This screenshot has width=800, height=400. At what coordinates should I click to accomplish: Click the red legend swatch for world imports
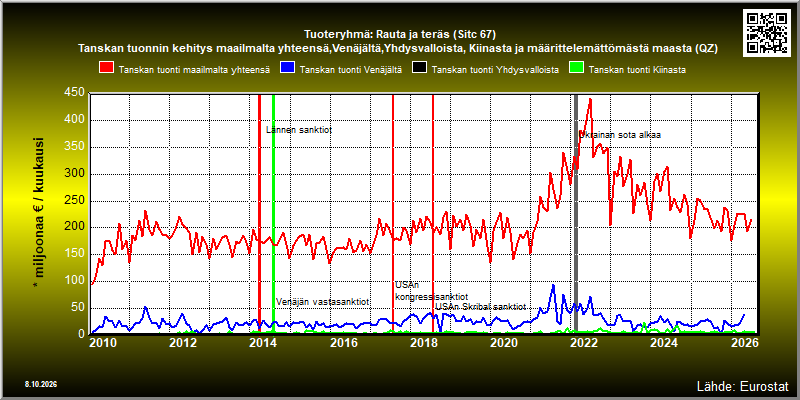pos(106,68)
